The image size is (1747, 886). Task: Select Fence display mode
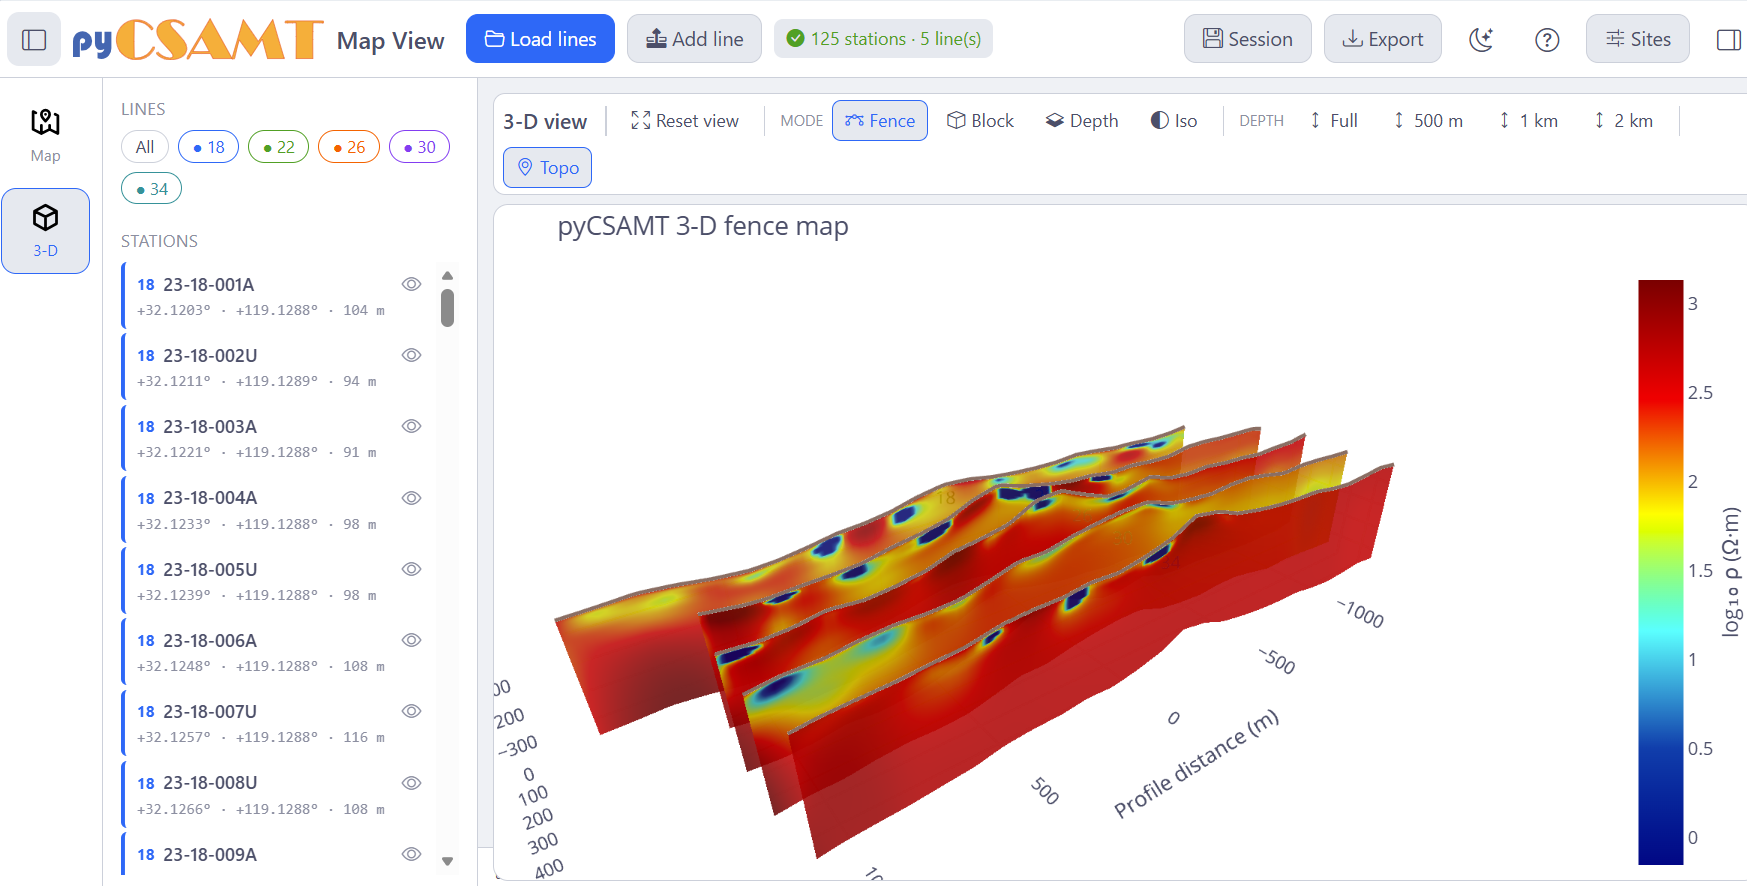coord(880,121)
